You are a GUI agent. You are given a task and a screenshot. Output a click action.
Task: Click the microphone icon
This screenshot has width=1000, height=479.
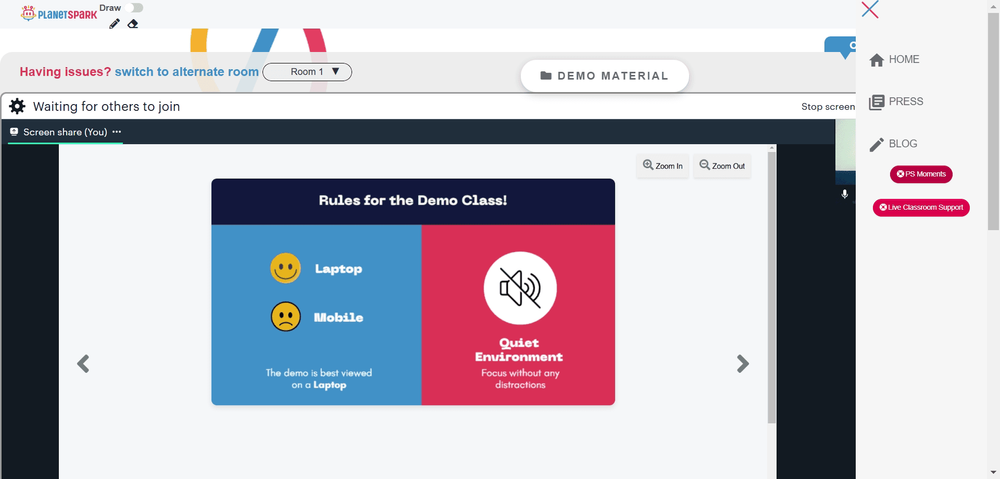pos(844,194)
